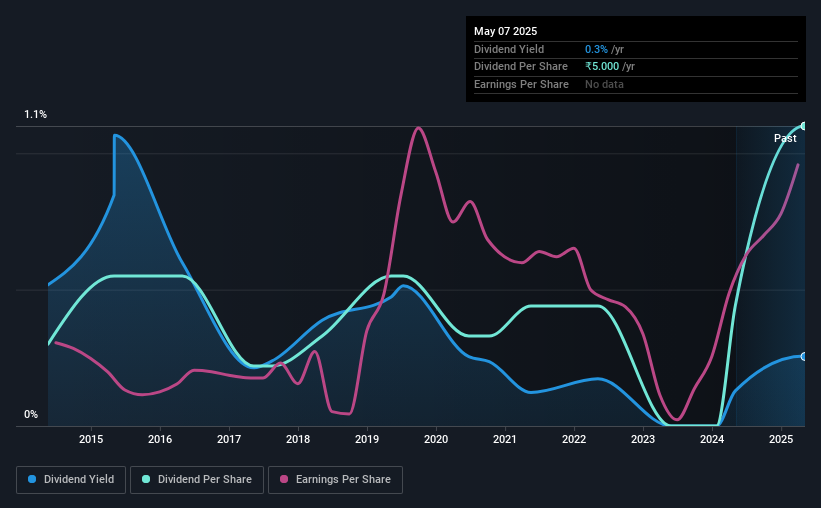The width and height of the screenshot is (821, 508).
Task: Click the 1.1% y-axis label
Action: tap(36, 114)
